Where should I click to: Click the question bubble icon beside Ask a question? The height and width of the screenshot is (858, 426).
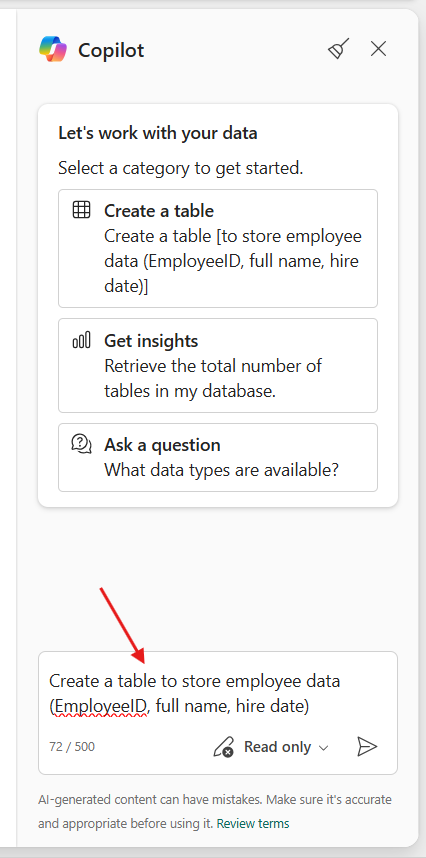pyautogui.click(x=81, y=443)
